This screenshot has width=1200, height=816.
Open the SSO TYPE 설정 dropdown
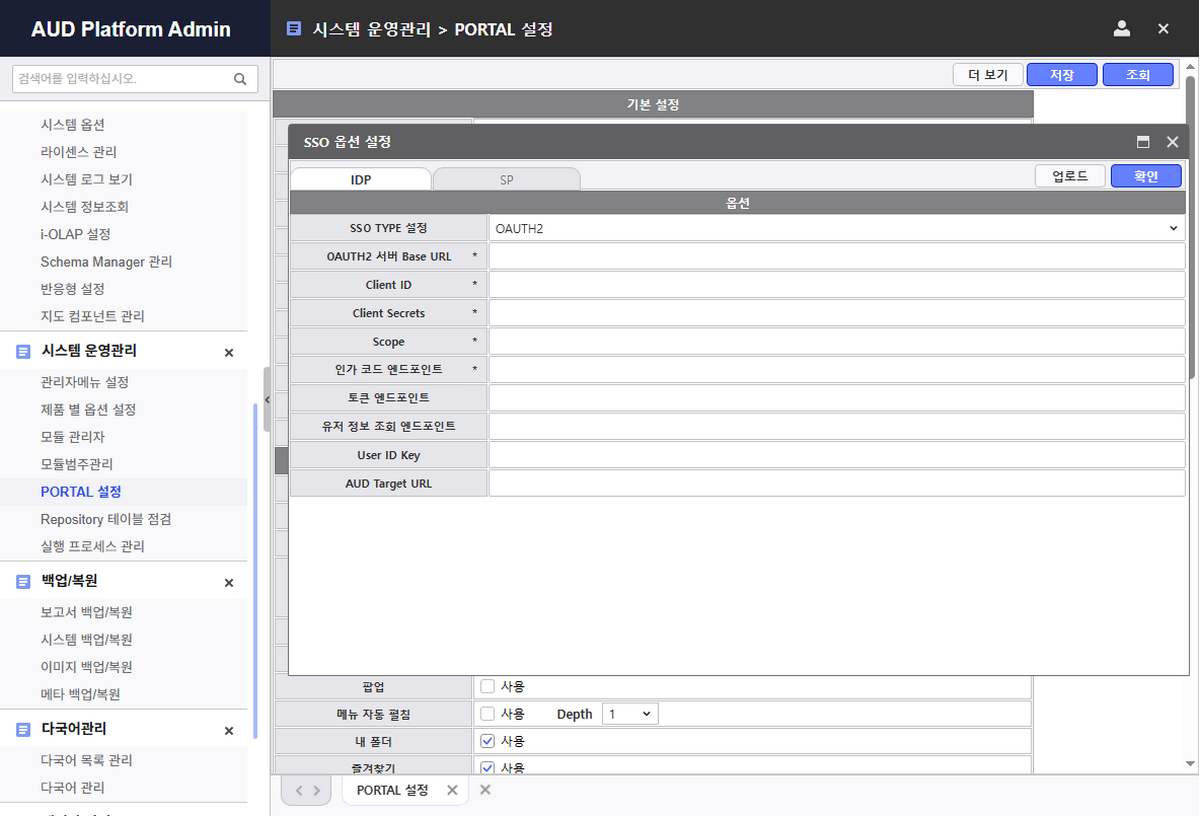(x=836, y=229)
